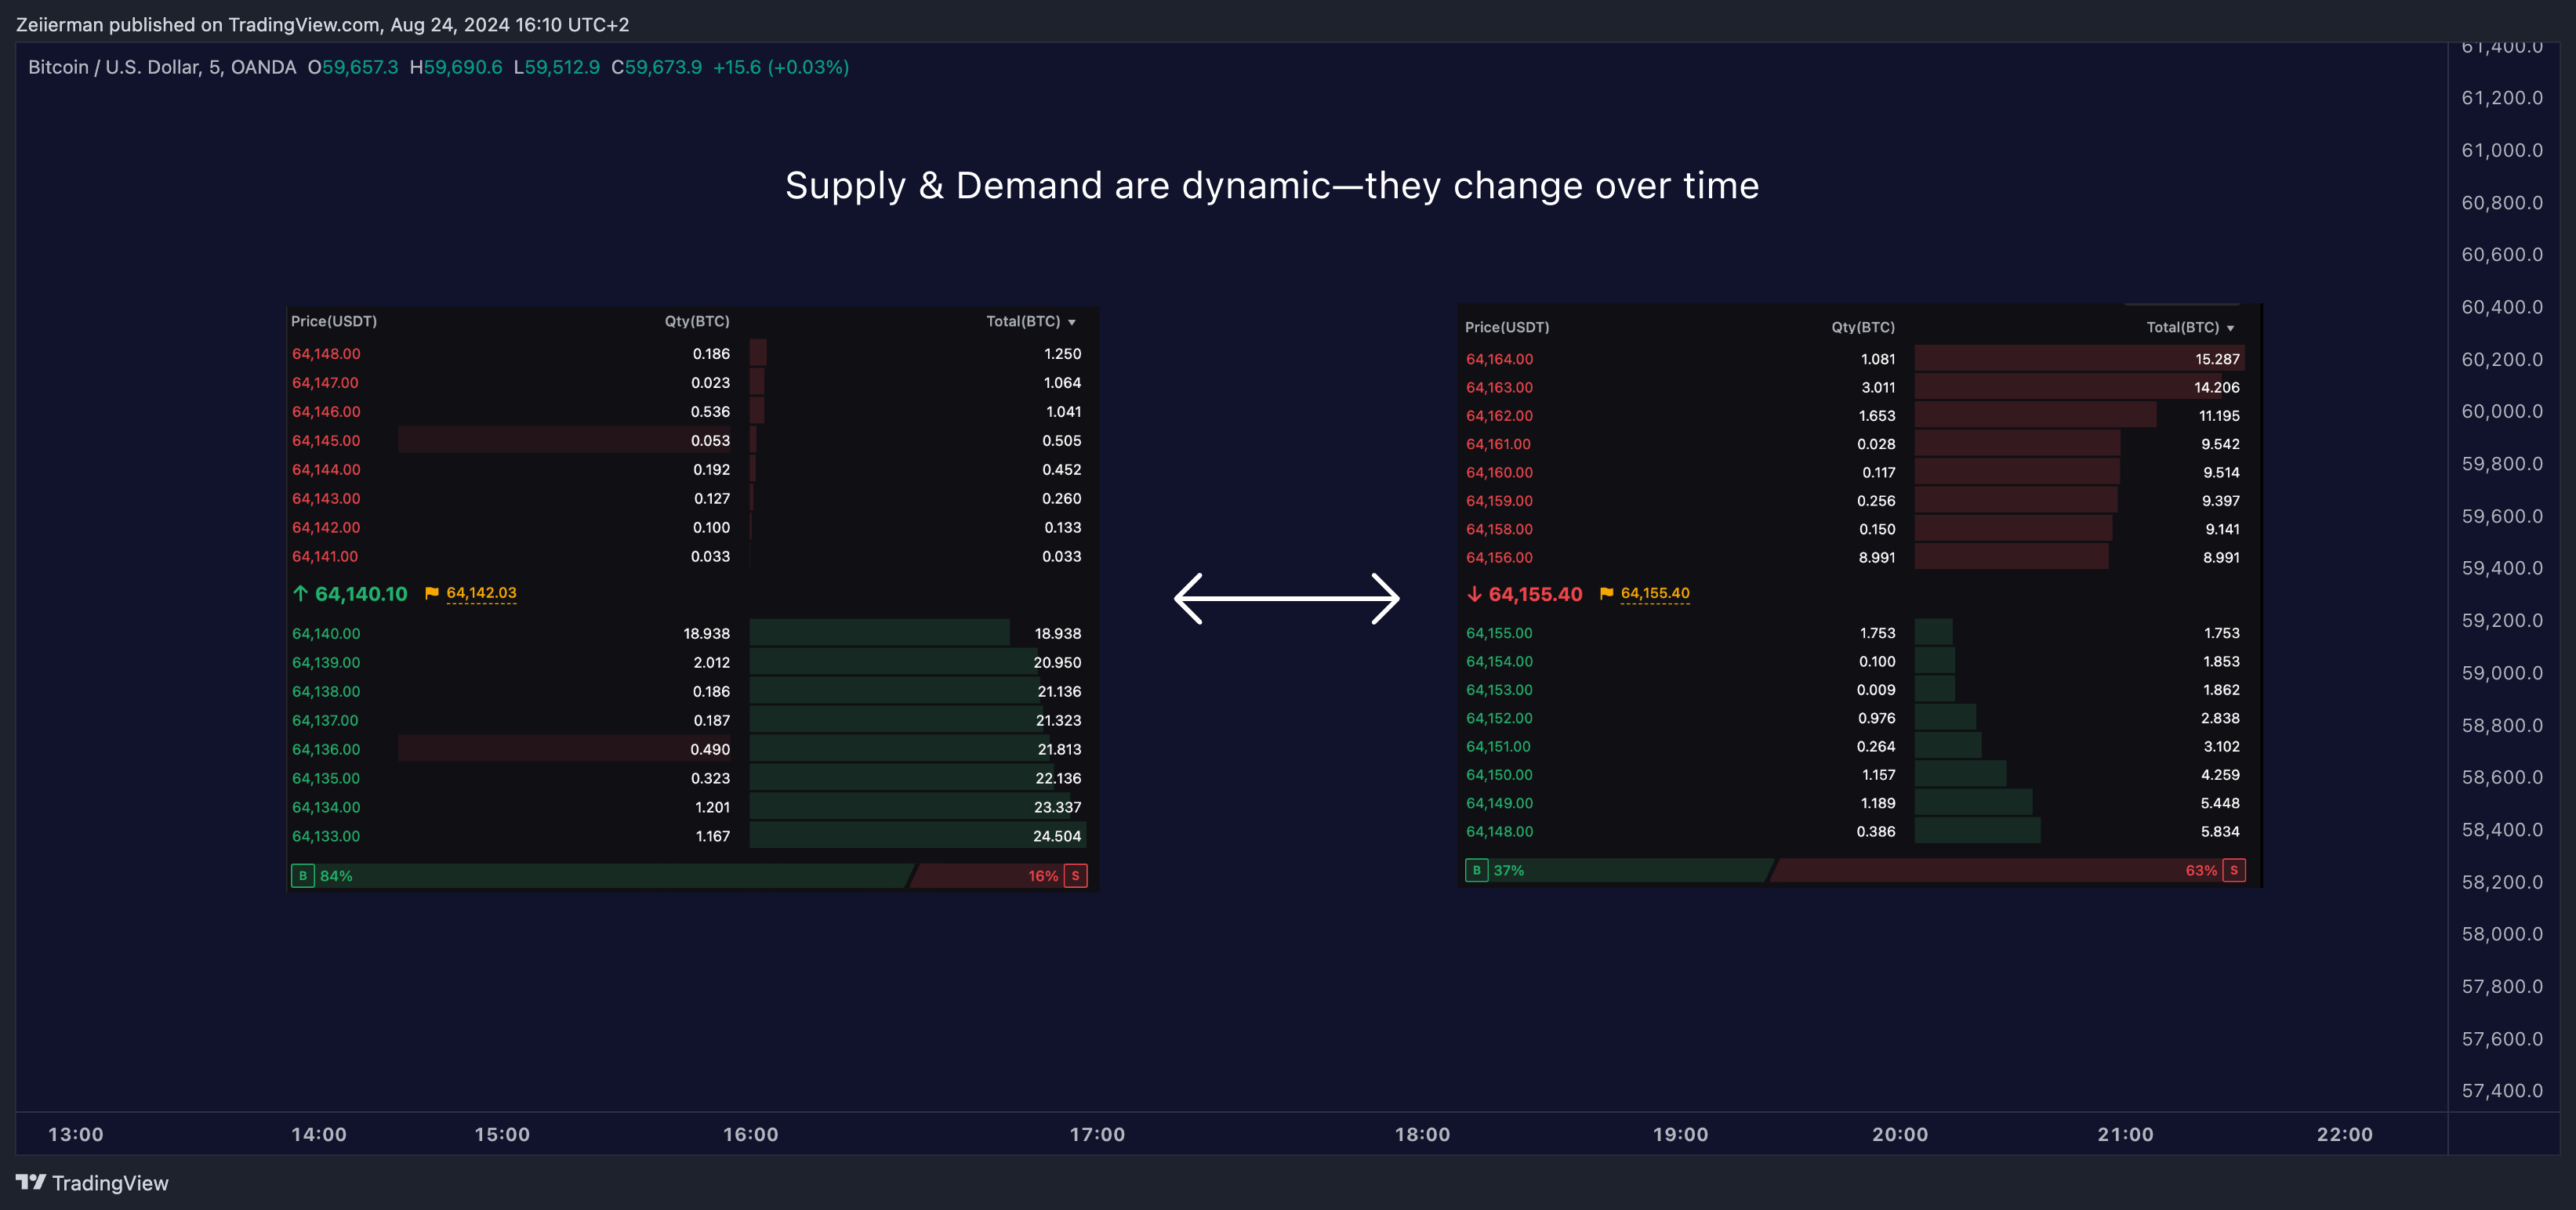
Task: Click the red down arrow next to 64,155.40
Action: (1474, 593)
